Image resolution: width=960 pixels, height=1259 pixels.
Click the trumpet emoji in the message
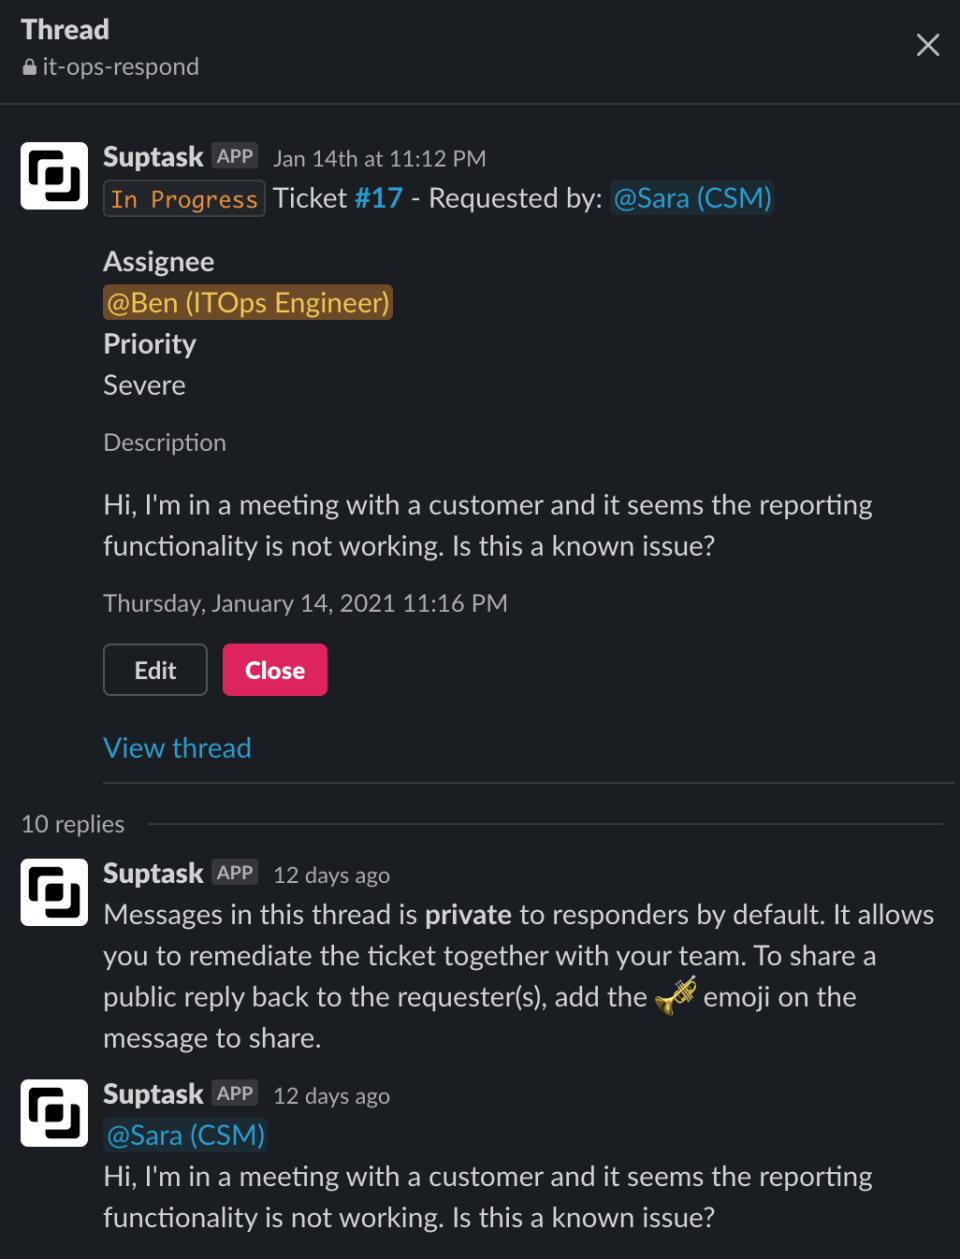[x=675, y=996]
